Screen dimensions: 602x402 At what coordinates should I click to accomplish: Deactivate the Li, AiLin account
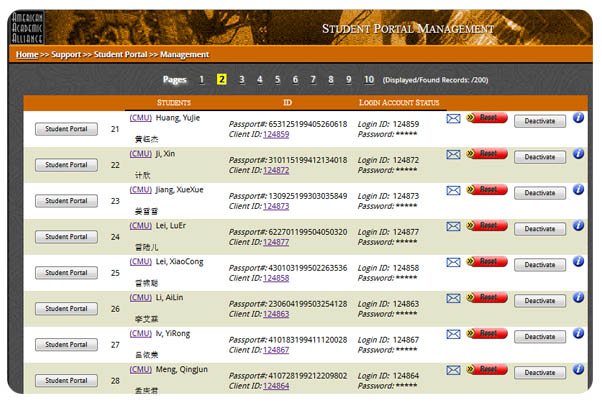(x=540, y=301)
